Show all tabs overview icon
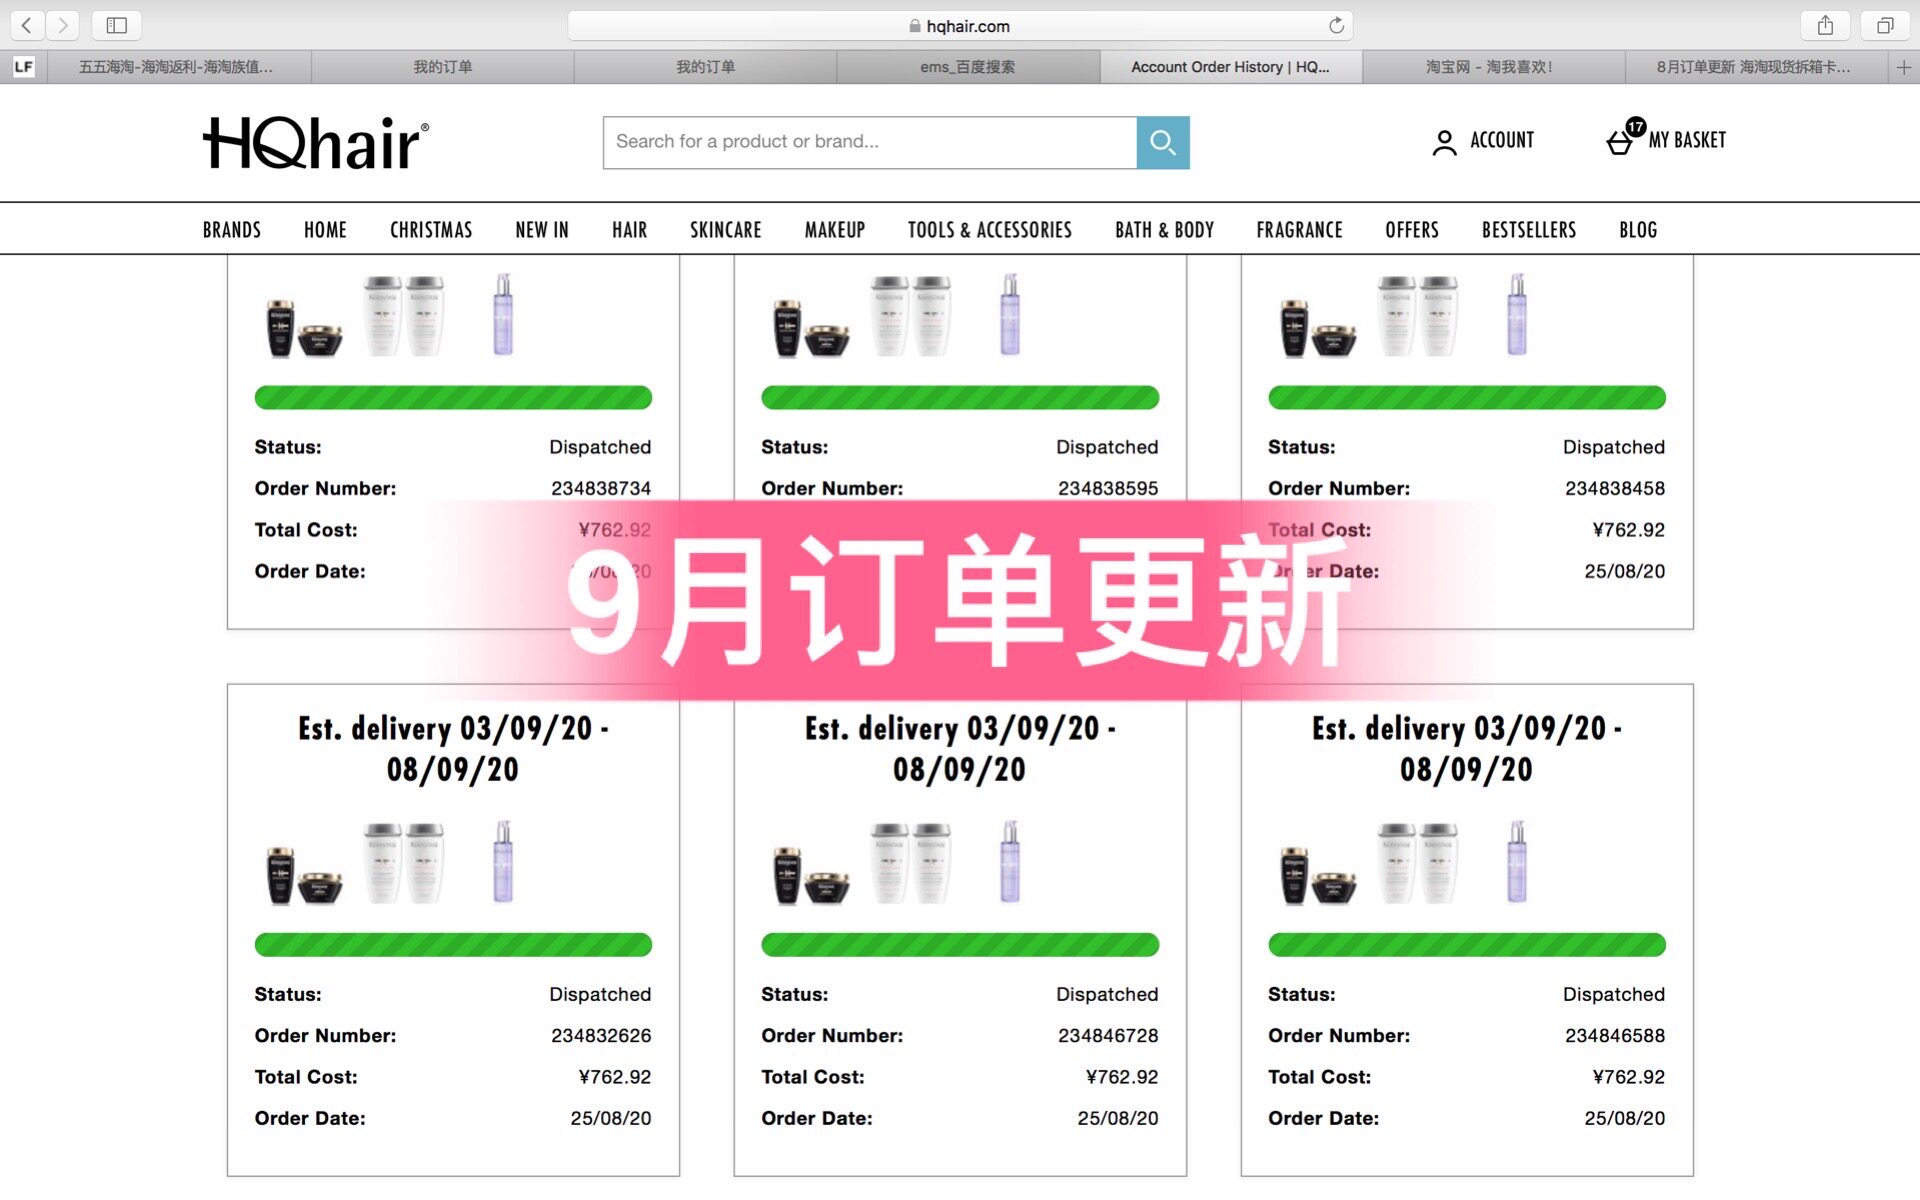The width and height of the screenshot is (1920, 1200). [1884, 25]
